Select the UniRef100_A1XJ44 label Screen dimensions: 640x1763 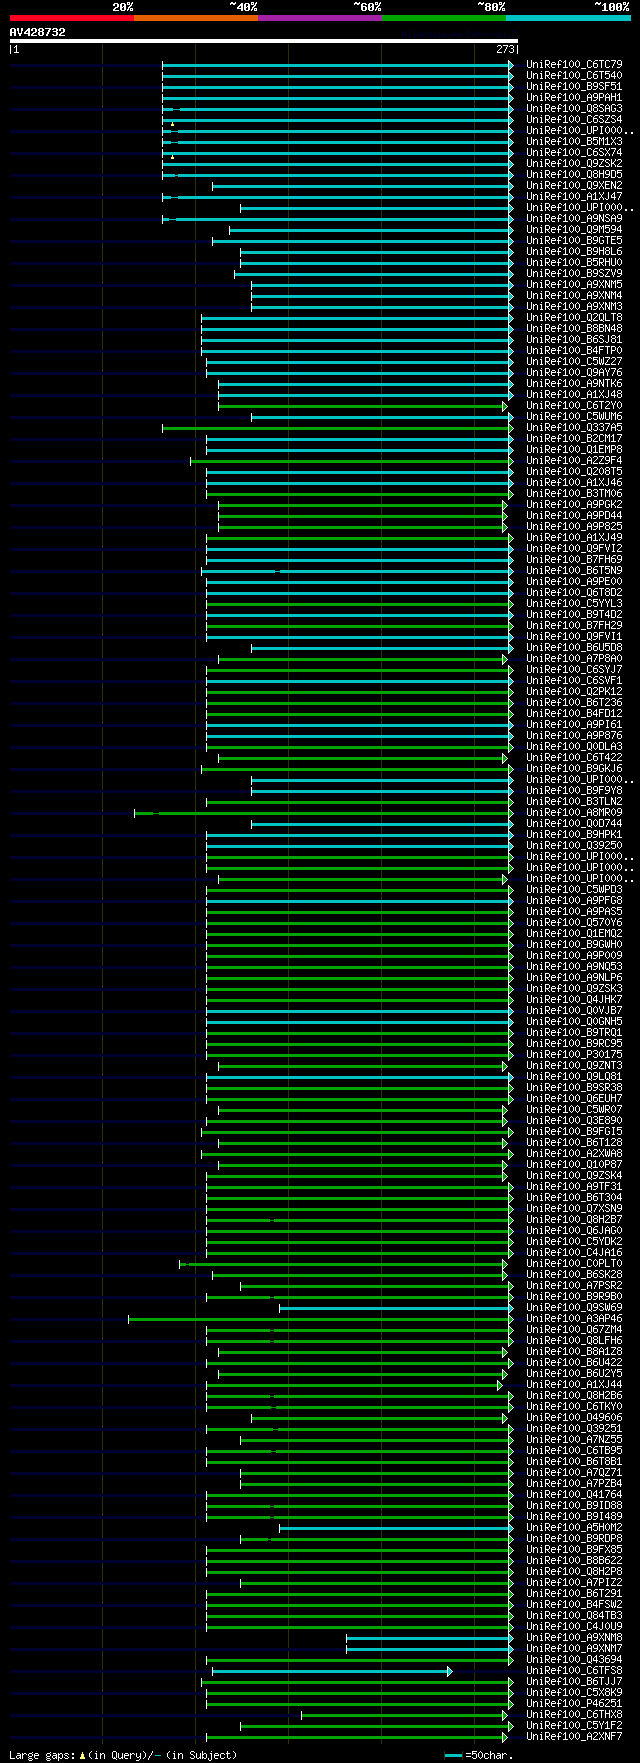pos(574,1385)
